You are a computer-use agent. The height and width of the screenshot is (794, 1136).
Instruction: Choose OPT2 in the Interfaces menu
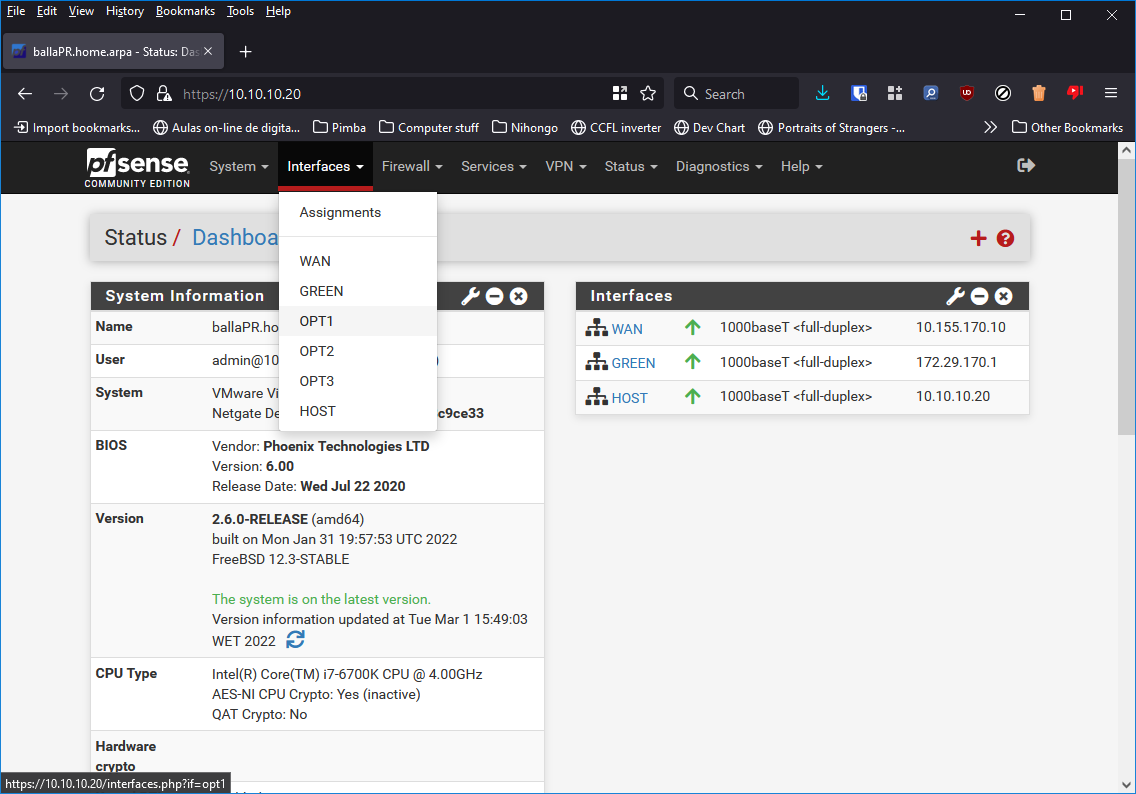pyautogui.click(x=317, y=351)
